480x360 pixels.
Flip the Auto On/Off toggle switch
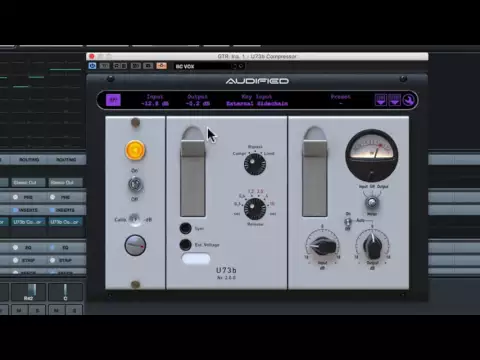(x=348, y=221)
